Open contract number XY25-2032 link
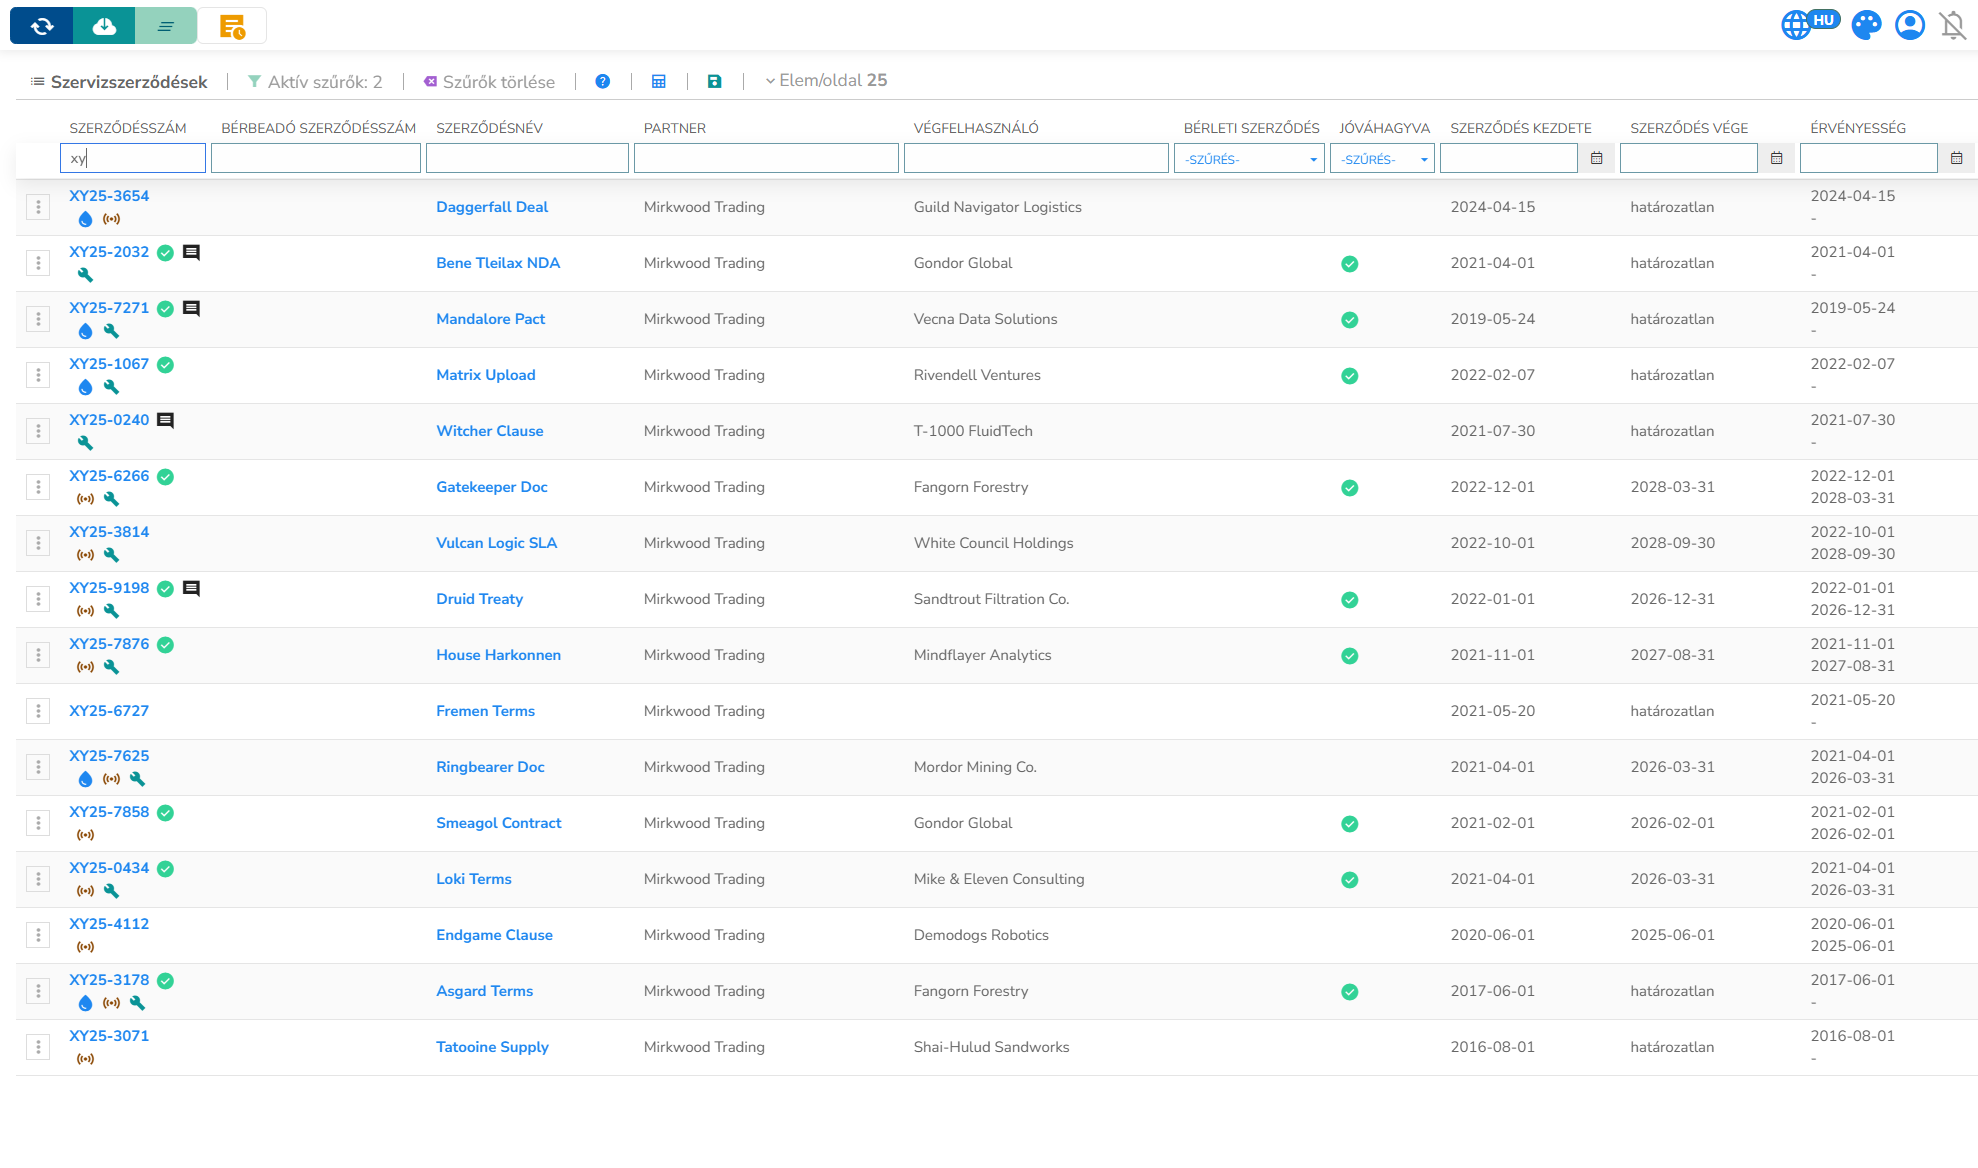Screen dimensions: 1978x1168 point(109,252)
